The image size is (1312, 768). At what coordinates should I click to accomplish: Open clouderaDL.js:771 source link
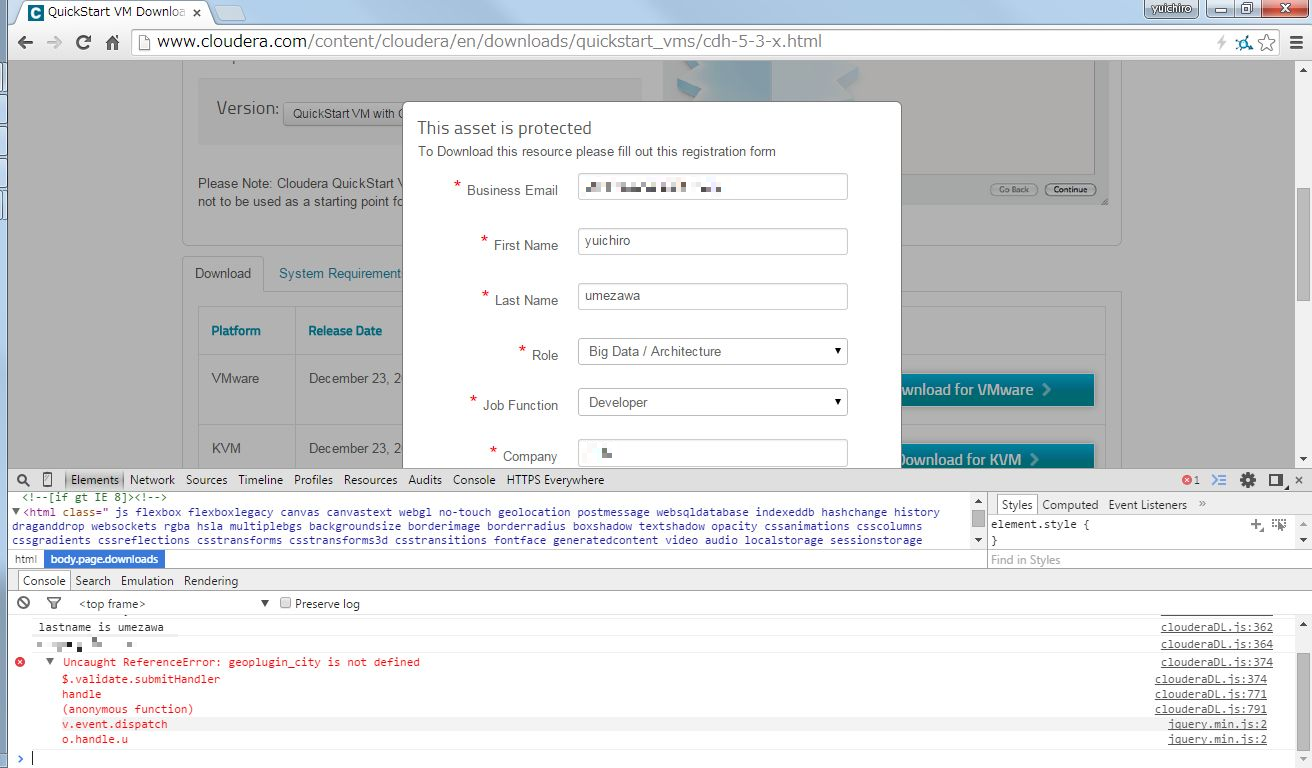[x=1211, y=694]
